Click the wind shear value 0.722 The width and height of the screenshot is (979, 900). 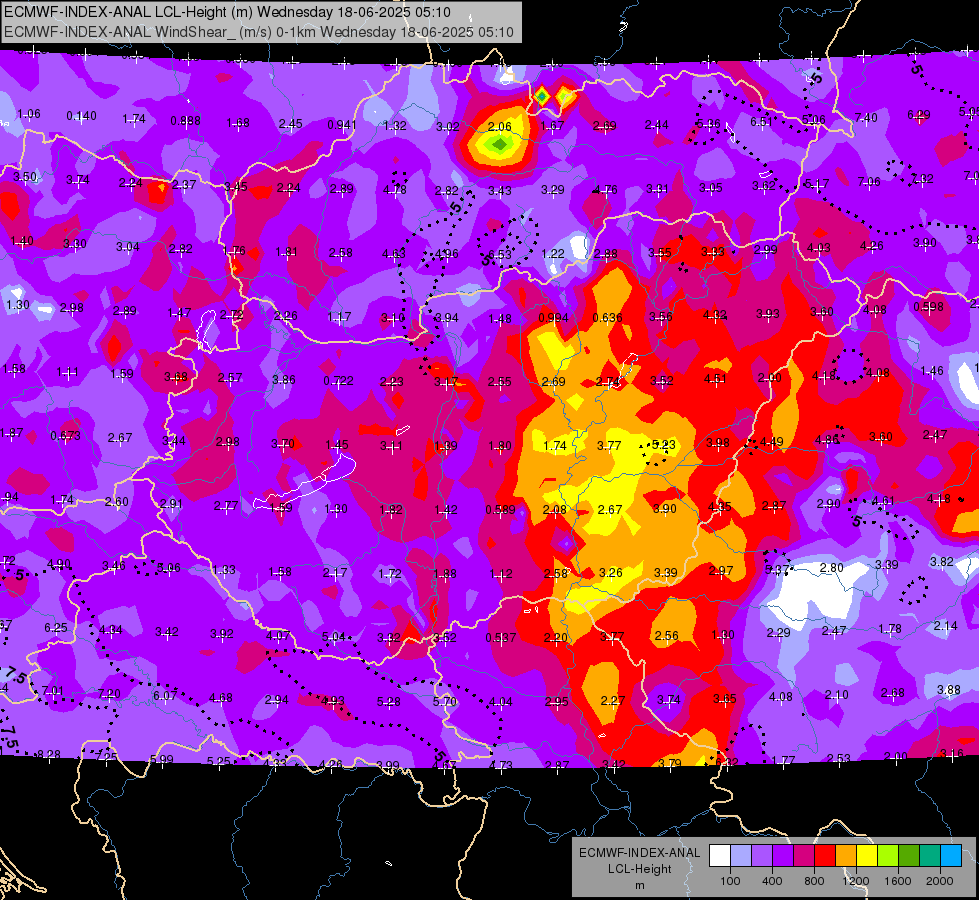pos(338,380)
